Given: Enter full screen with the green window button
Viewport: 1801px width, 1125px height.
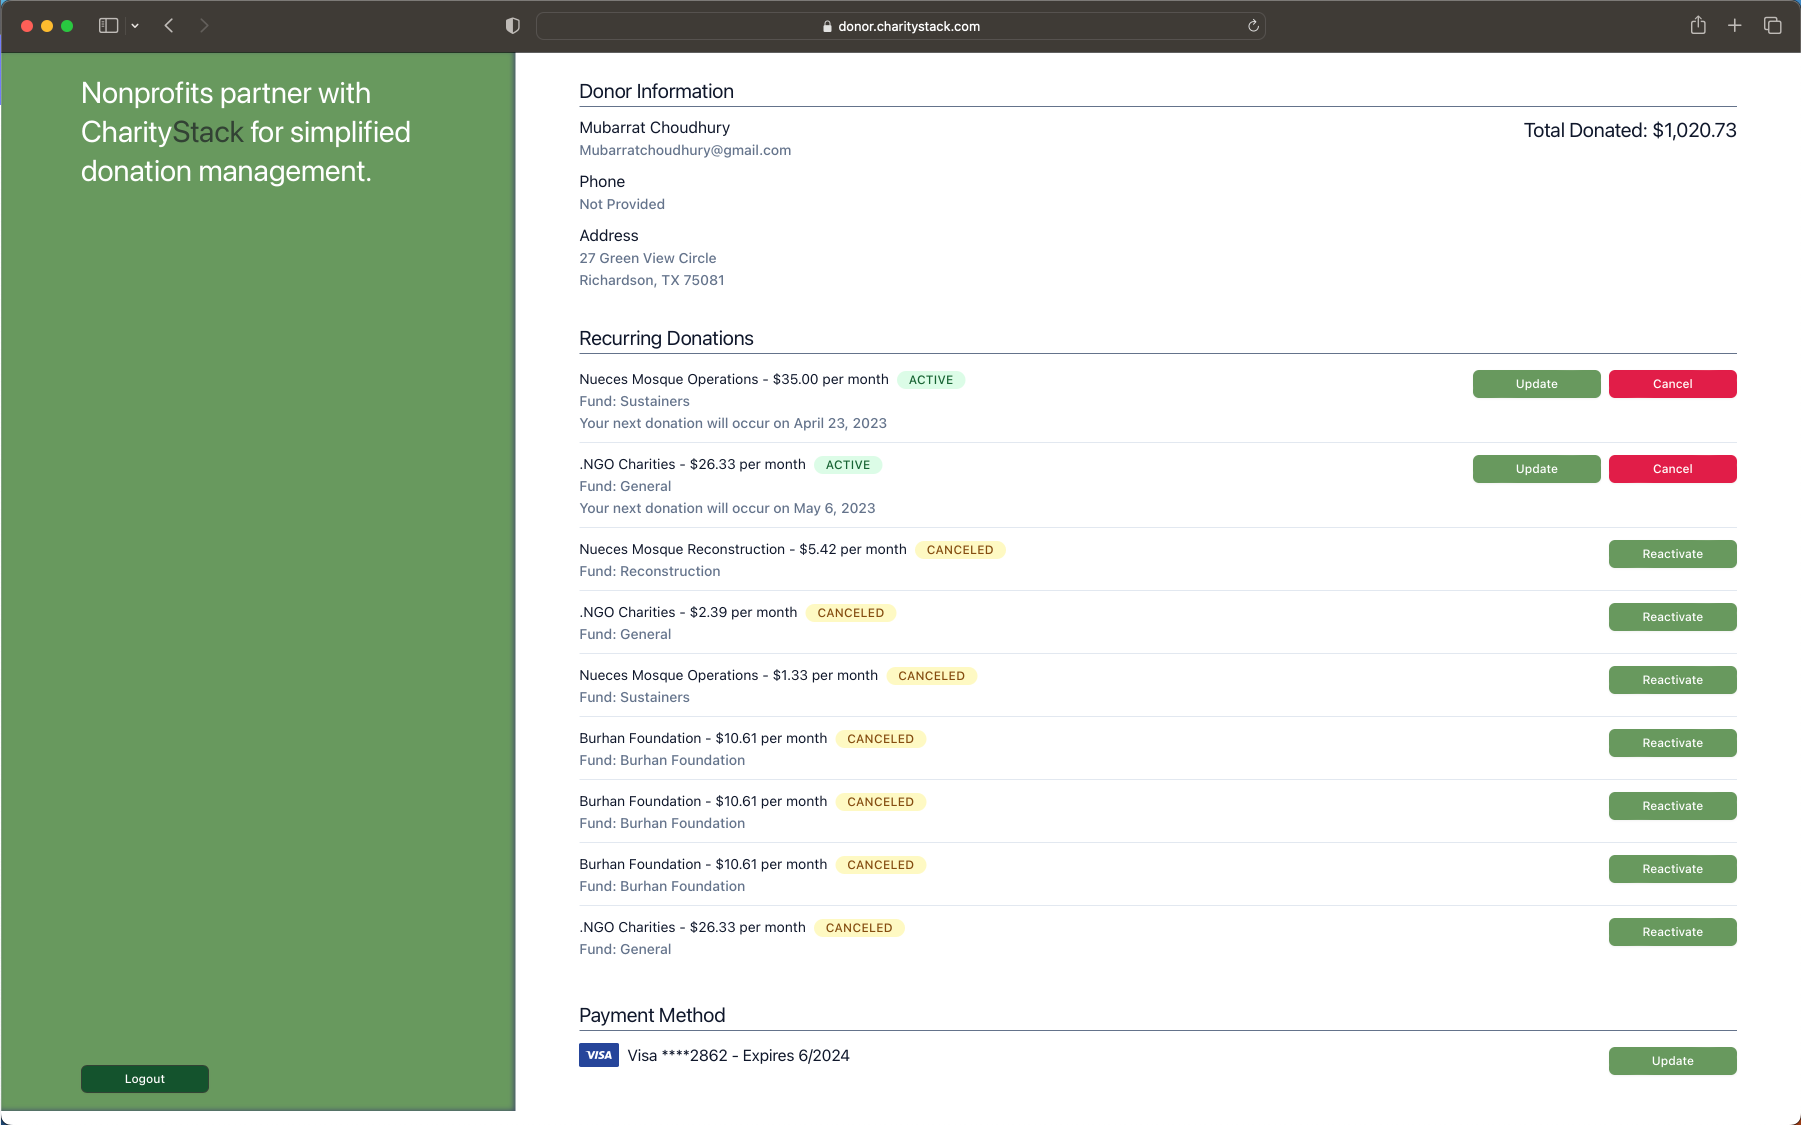Looking at the screenshot, I should (67, 26).
